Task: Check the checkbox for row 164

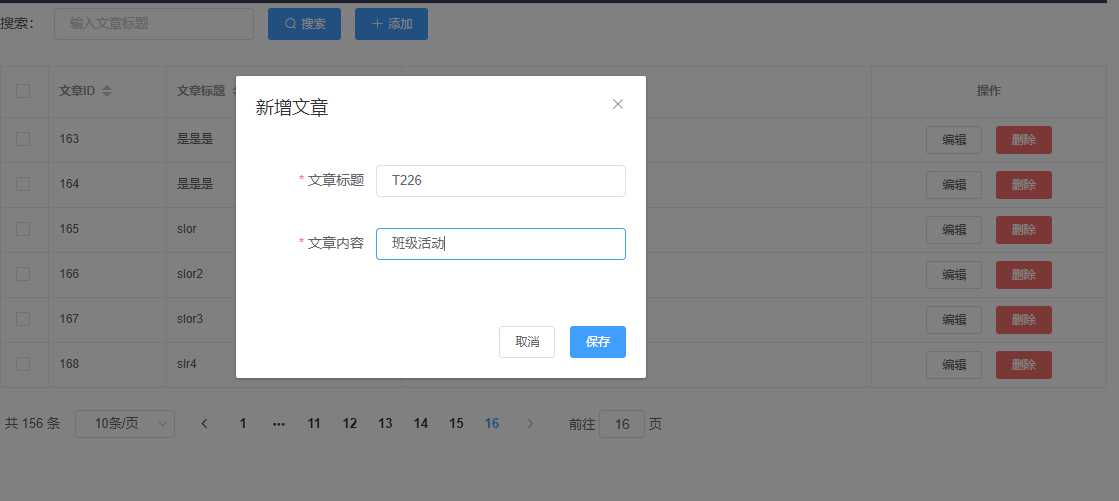Action: [24, 184]
